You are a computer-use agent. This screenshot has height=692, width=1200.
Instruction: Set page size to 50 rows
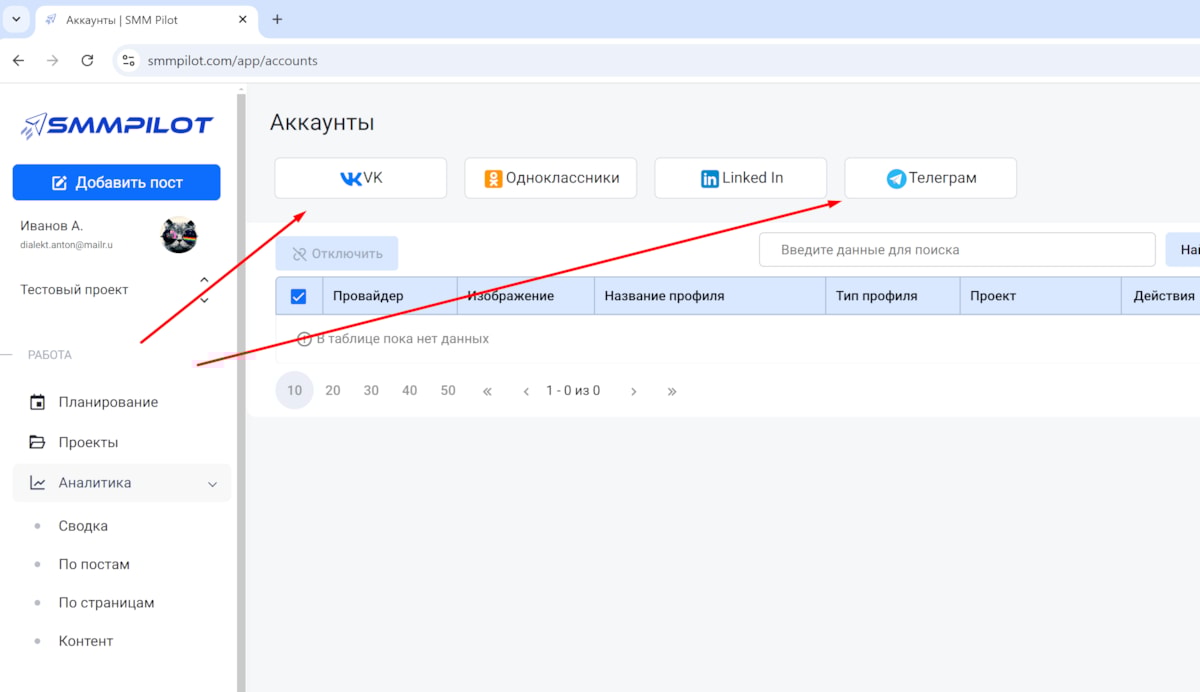[448, 391]
